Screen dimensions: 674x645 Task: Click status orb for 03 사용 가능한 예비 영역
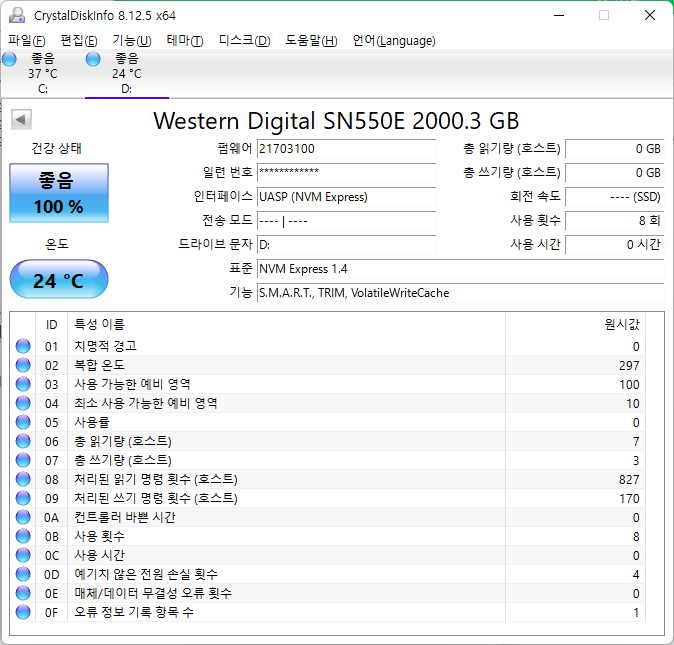pyautogui.click(x=23, y=384)
